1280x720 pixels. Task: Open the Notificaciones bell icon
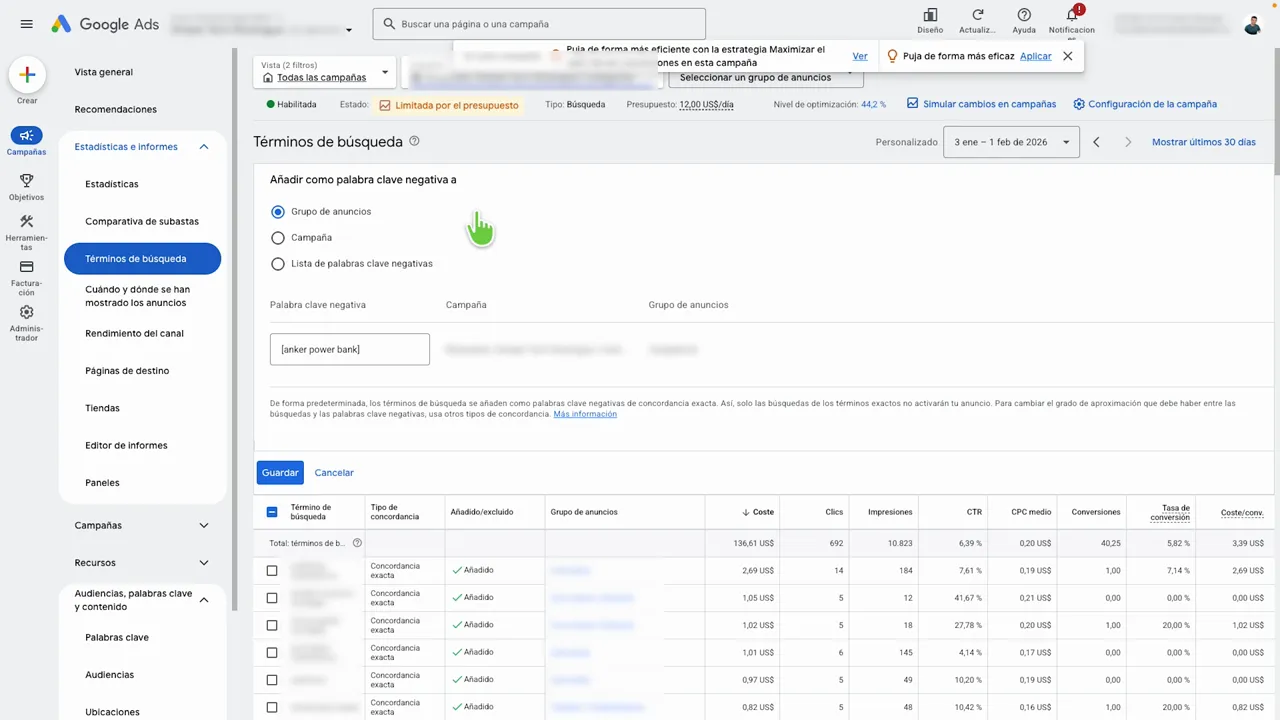coord(1072,15)
